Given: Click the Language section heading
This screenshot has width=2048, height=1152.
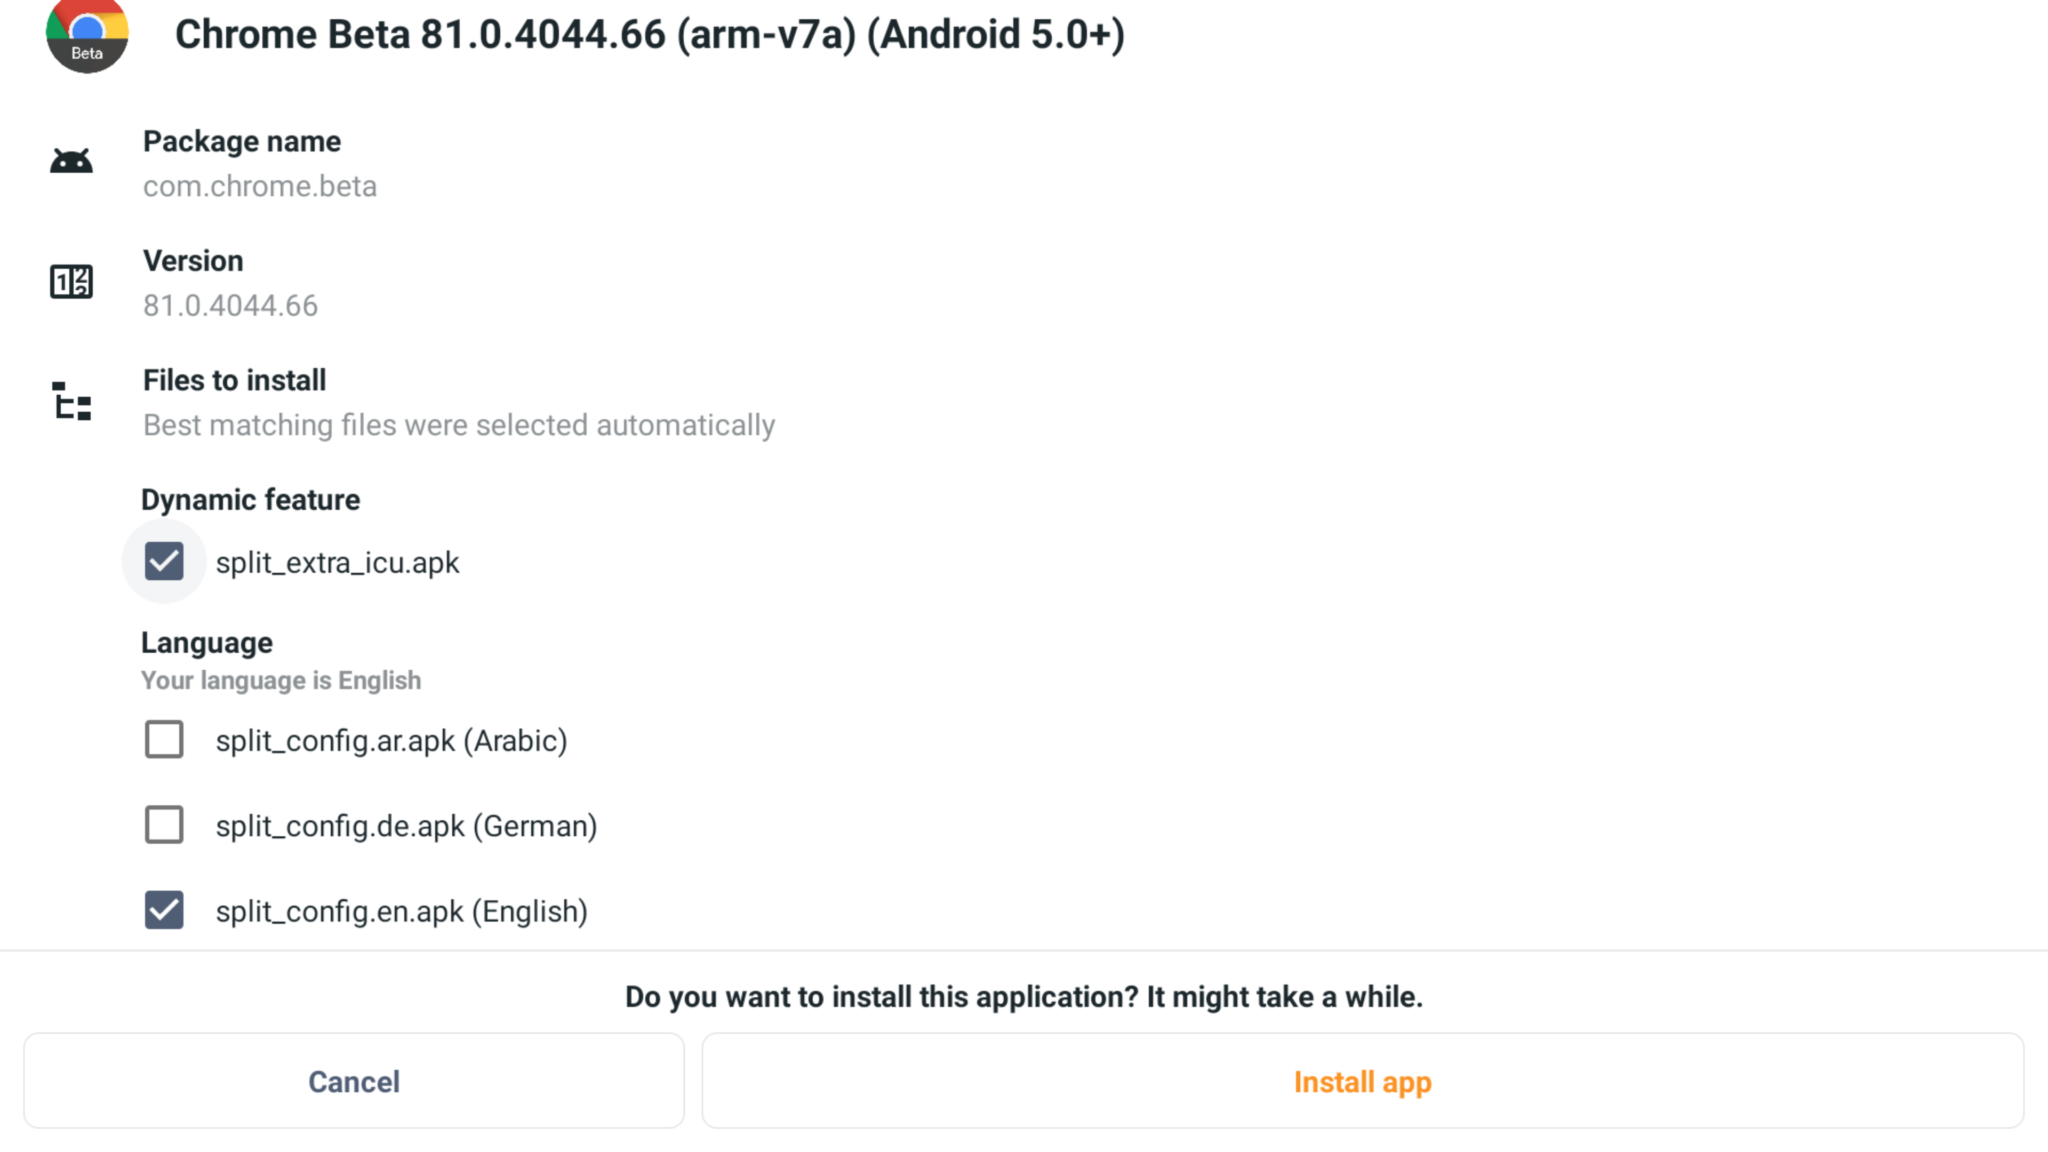Looking at the screenshot, I should coord(206,641).
